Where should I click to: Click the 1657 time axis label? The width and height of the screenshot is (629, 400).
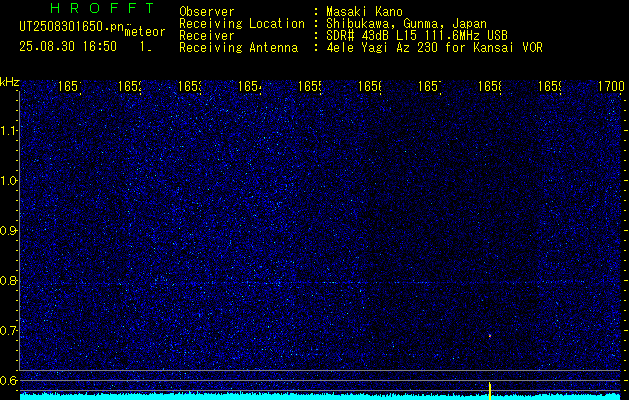(x=430, y=86)
